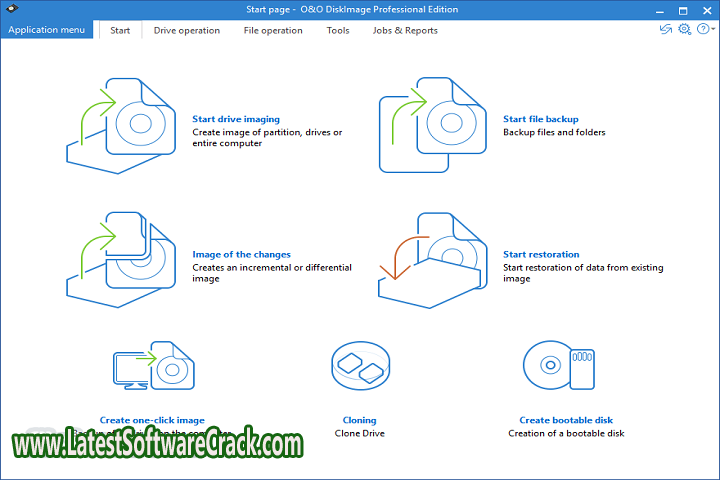Open the File operation tab
Viewport: 720px width, 480px height.
pos(273,30)
